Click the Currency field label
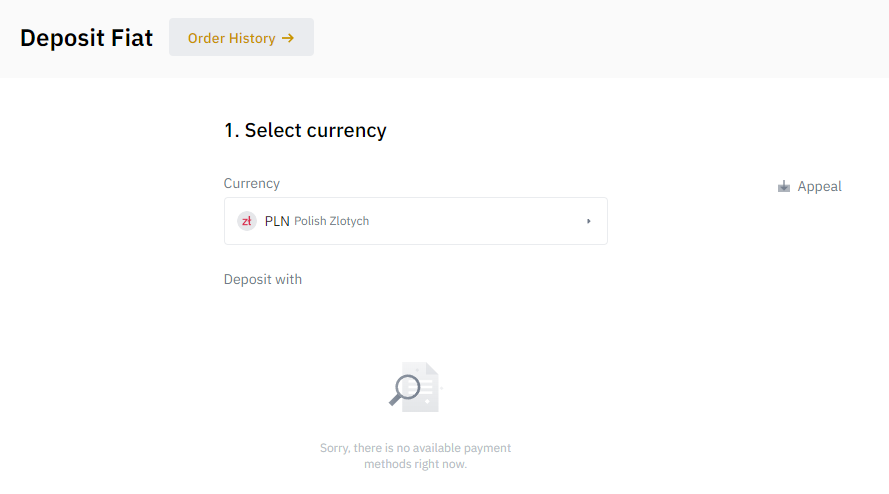 [252, 183]
